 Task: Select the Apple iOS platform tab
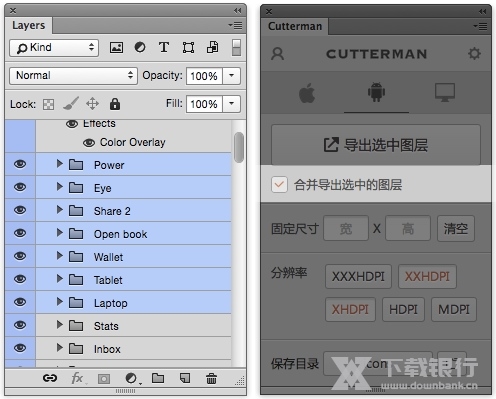click(x=307, y=93)
